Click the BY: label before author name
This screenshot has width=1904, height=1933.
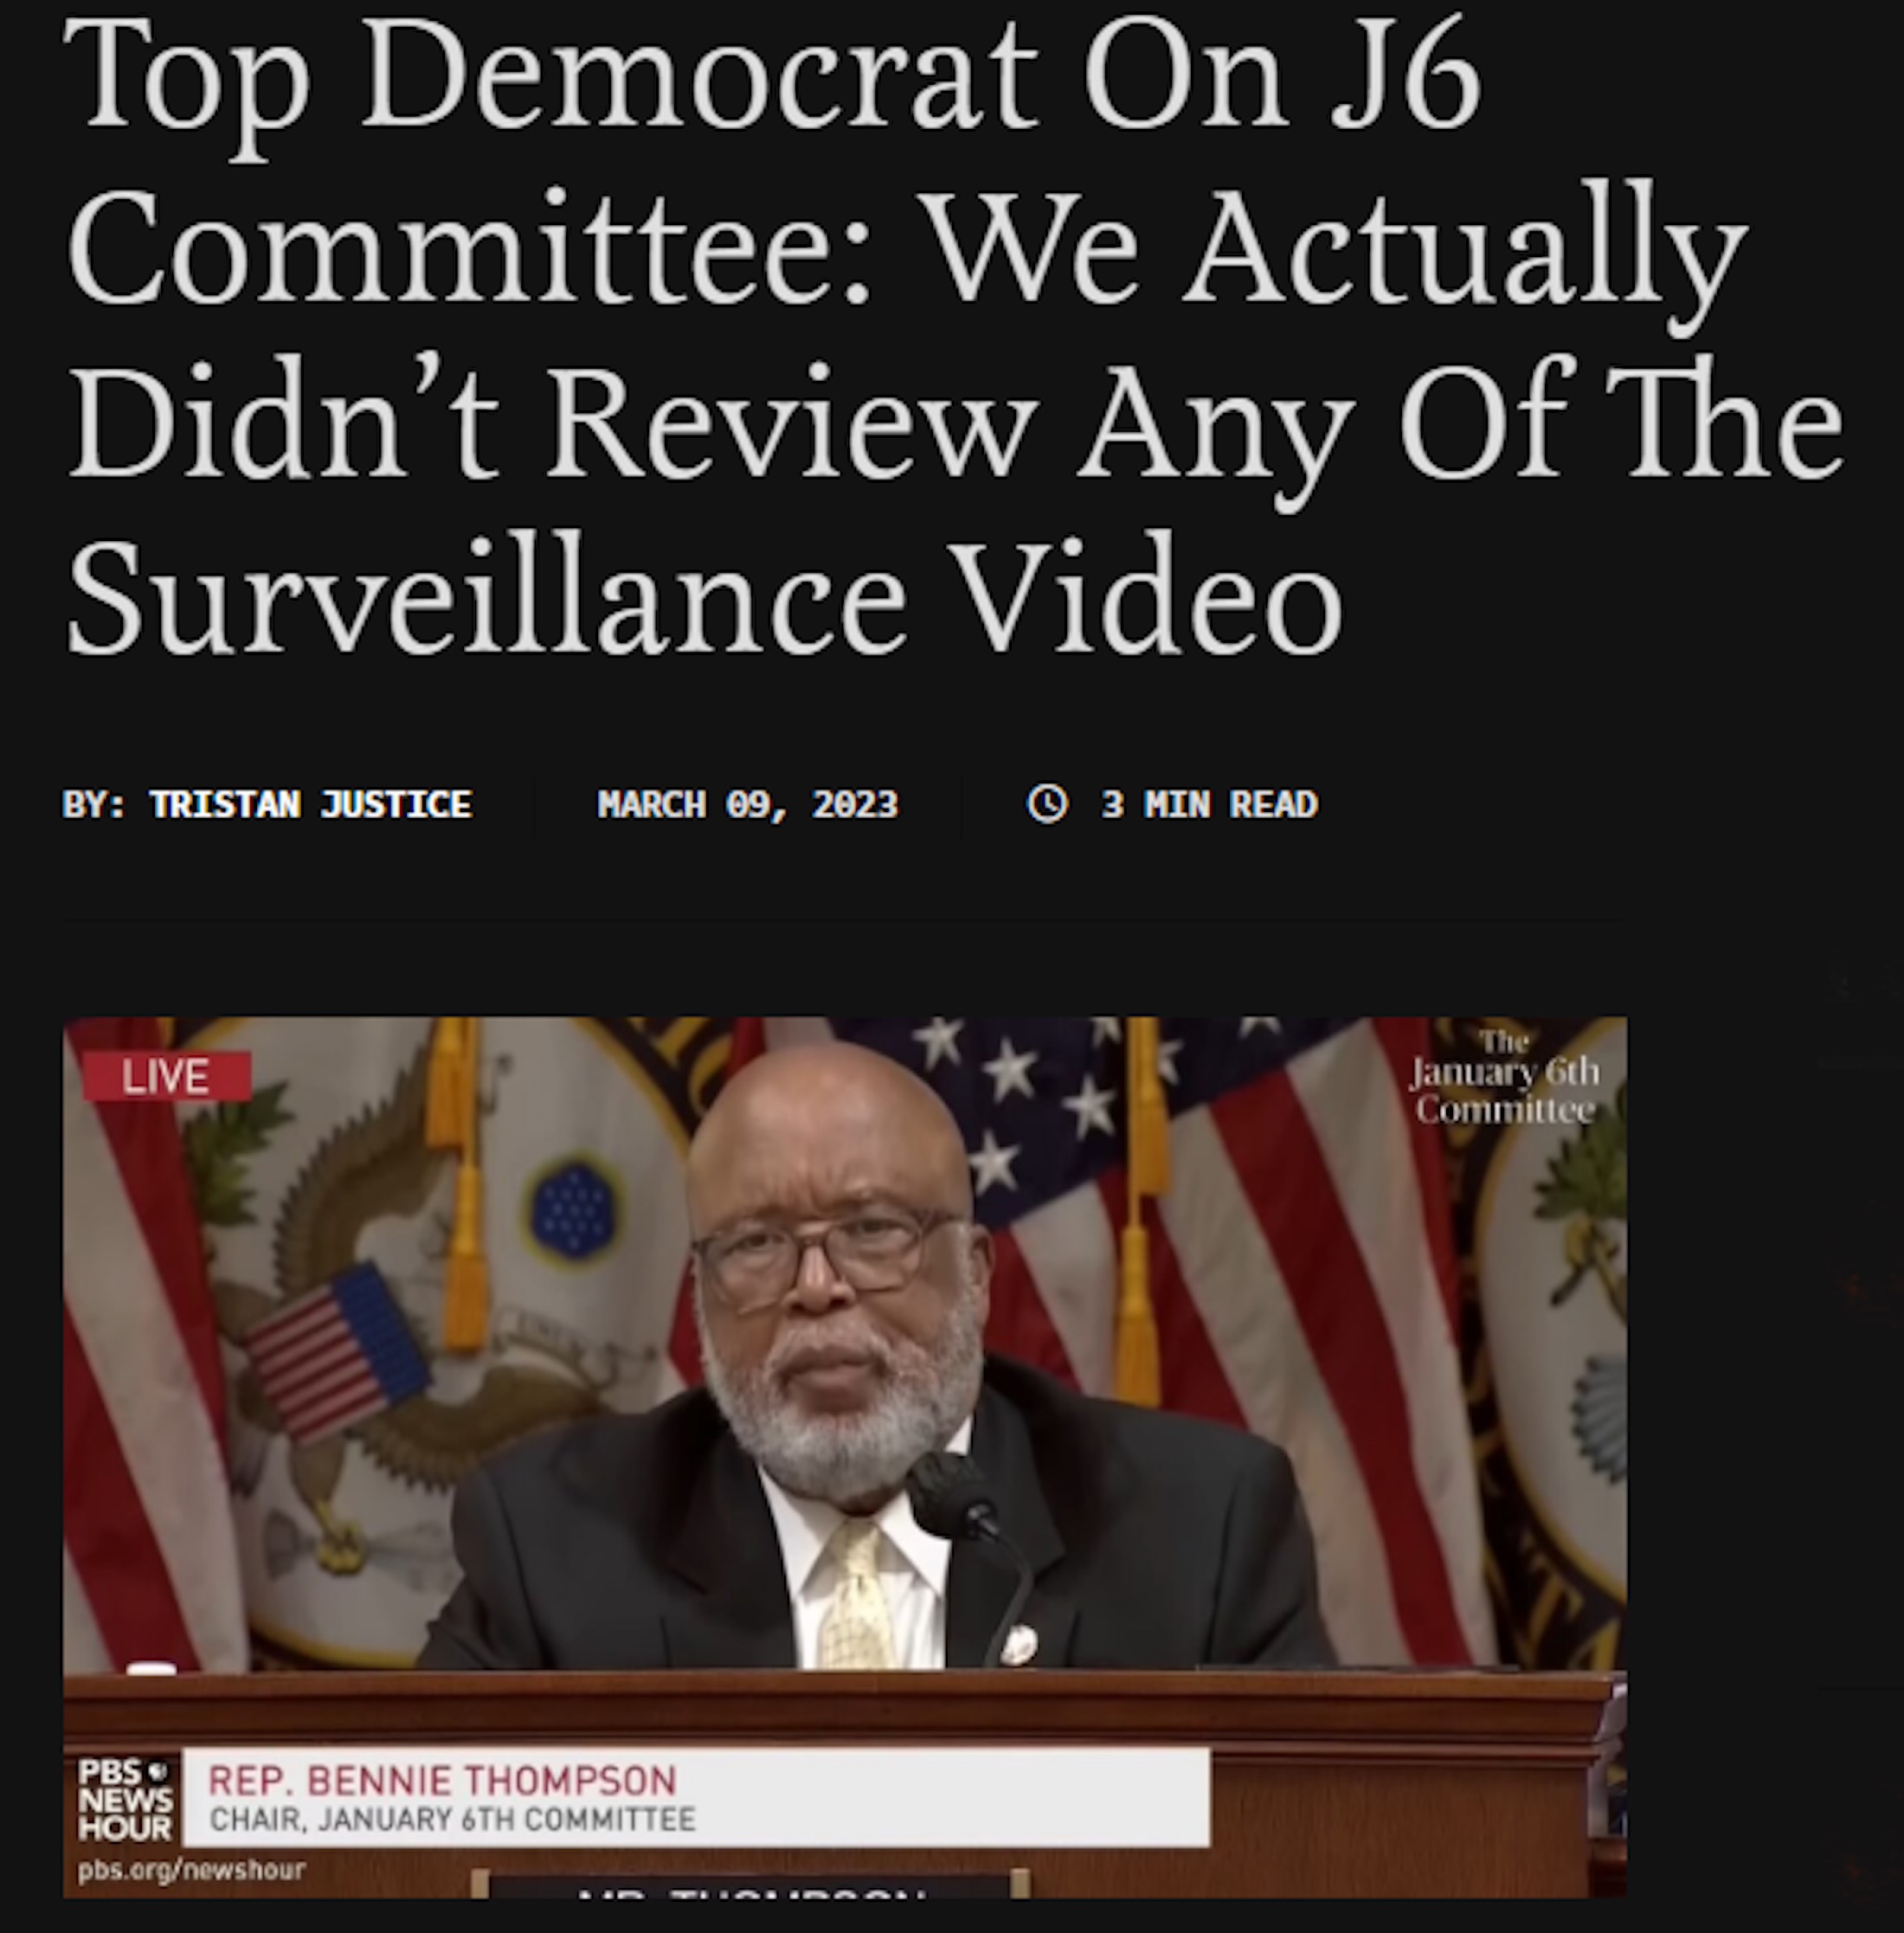click(x=95, y=804)
